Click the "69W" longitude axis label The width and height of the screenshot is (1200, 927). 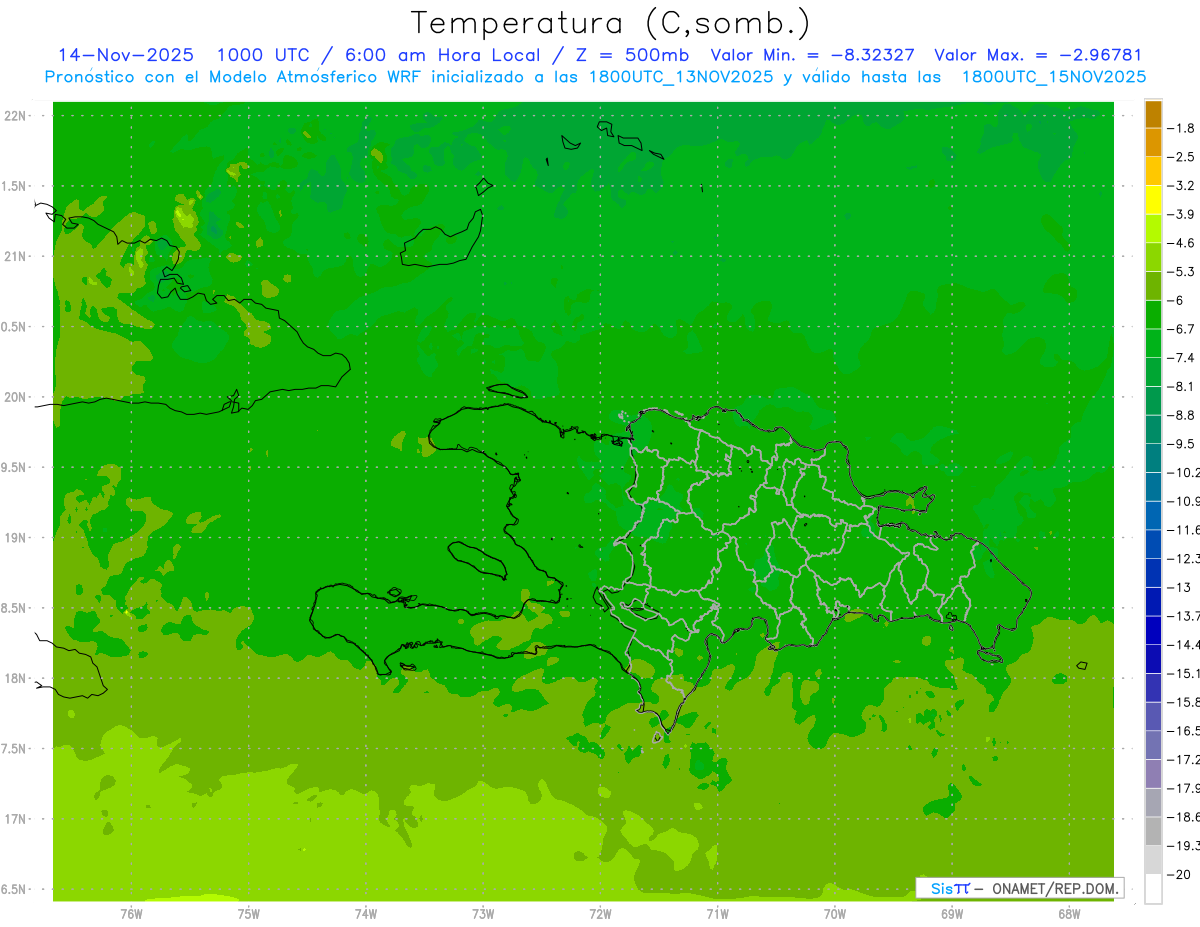[x=952, y=914]
